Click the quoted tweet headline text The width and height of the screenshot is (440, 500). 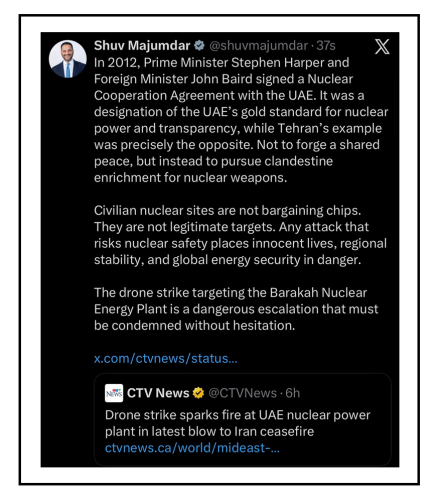point(238,423)
